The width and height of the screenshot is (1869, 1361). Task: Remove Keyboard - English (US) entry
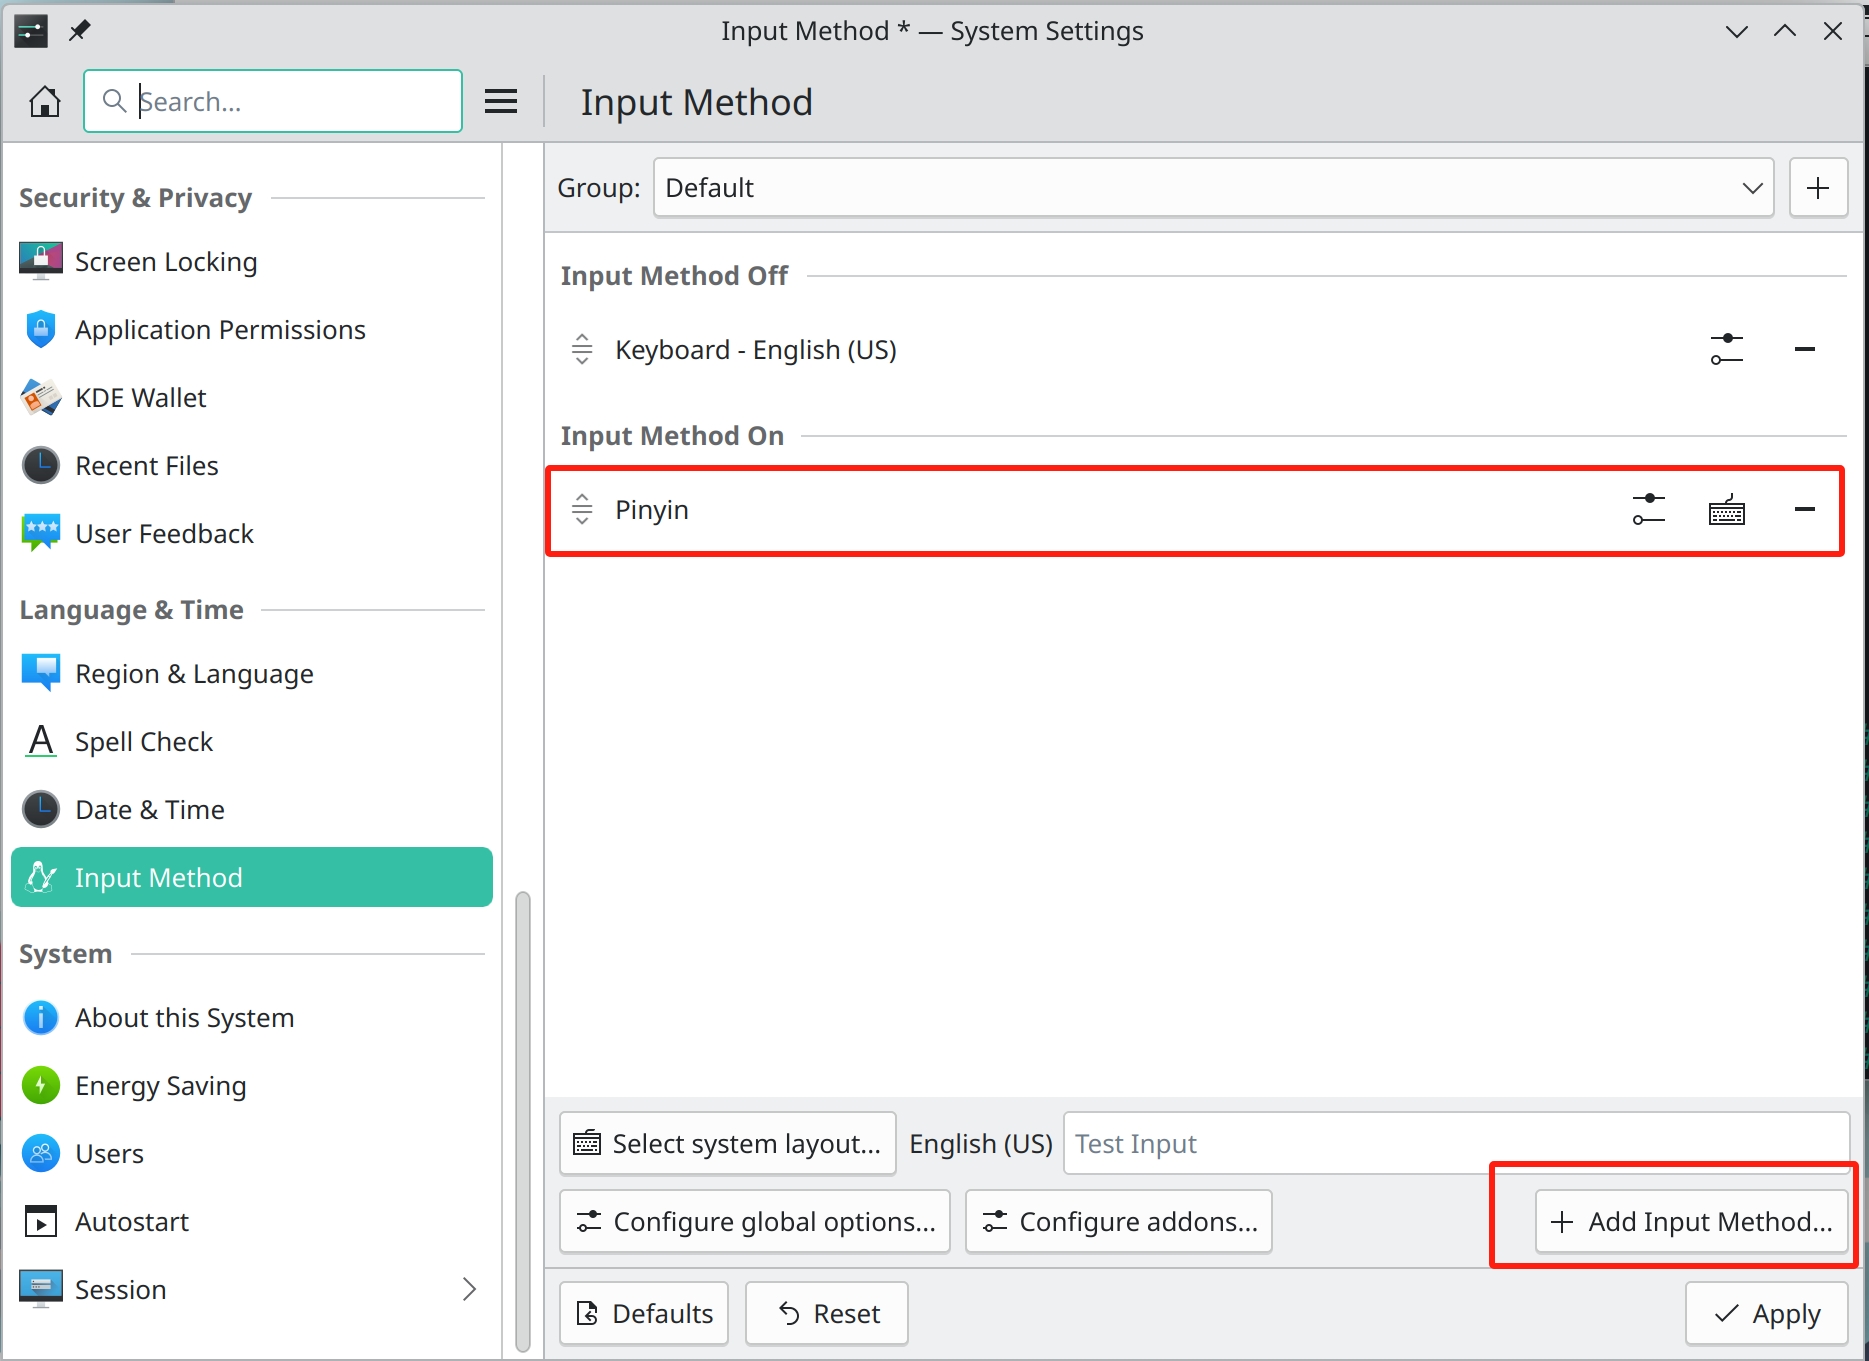[1804, 350]
